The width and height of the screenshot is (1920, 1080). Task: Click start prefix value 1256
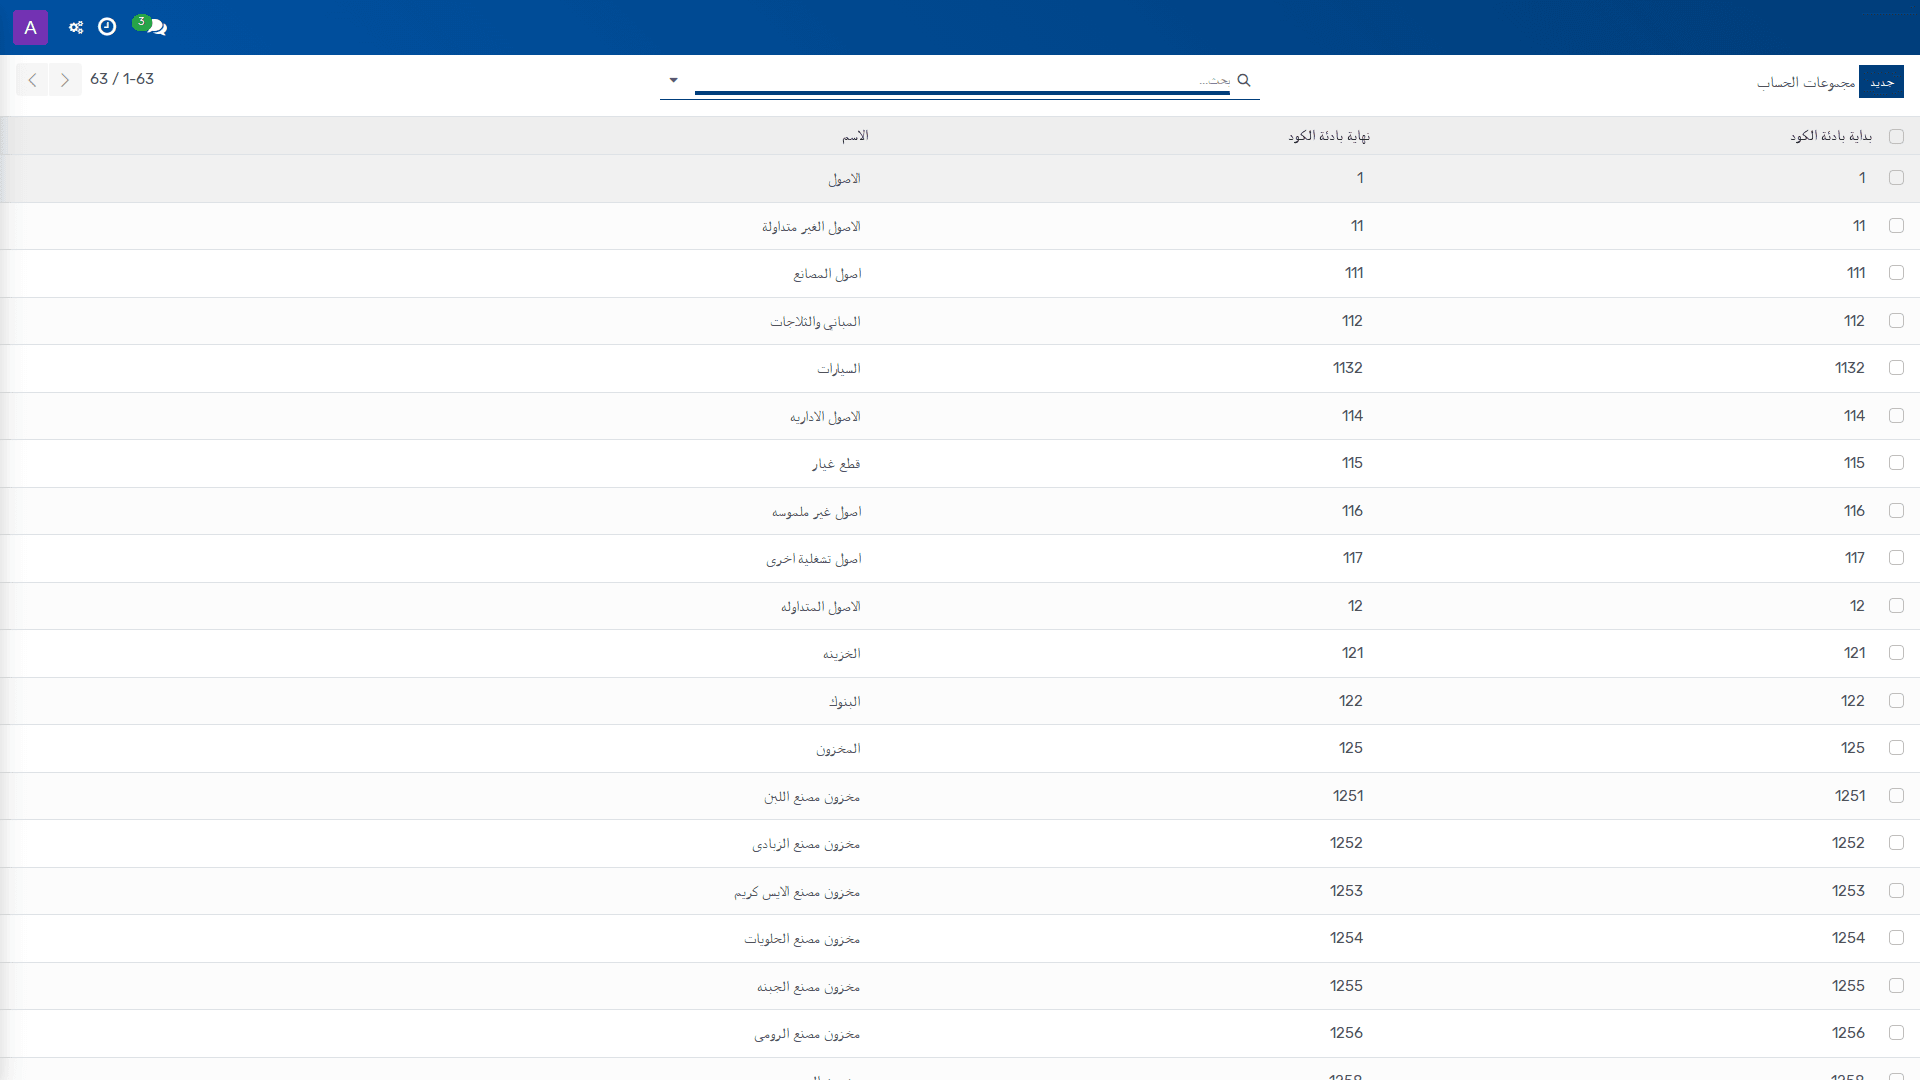(x=1848, y=1033)
